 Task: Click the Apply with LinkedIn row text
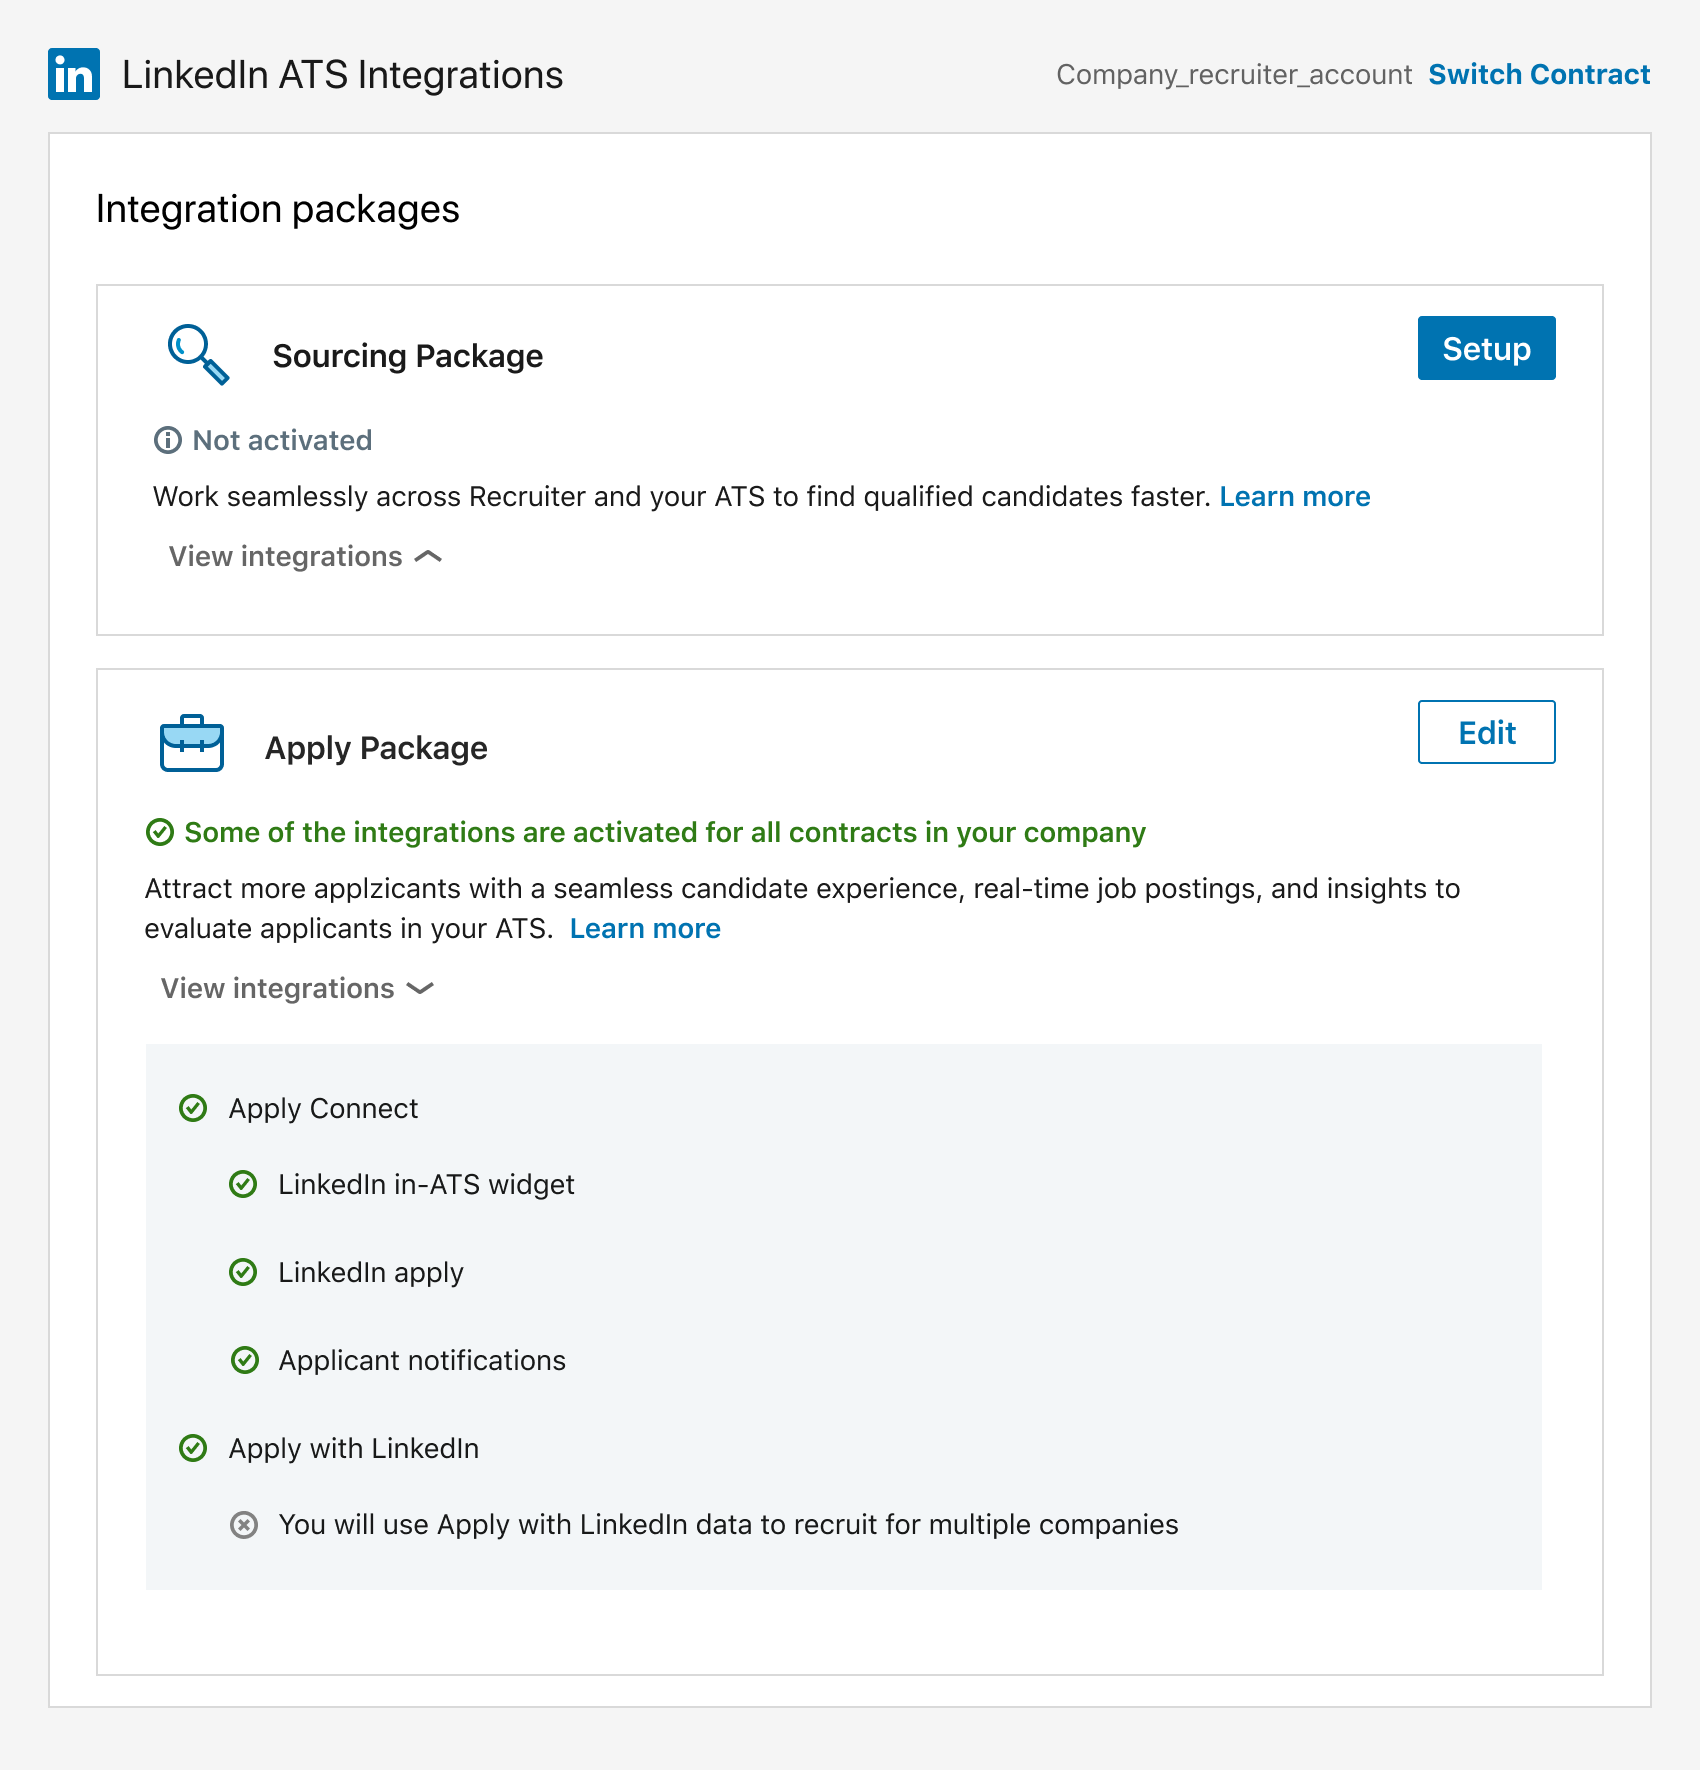pos(354,1448)
